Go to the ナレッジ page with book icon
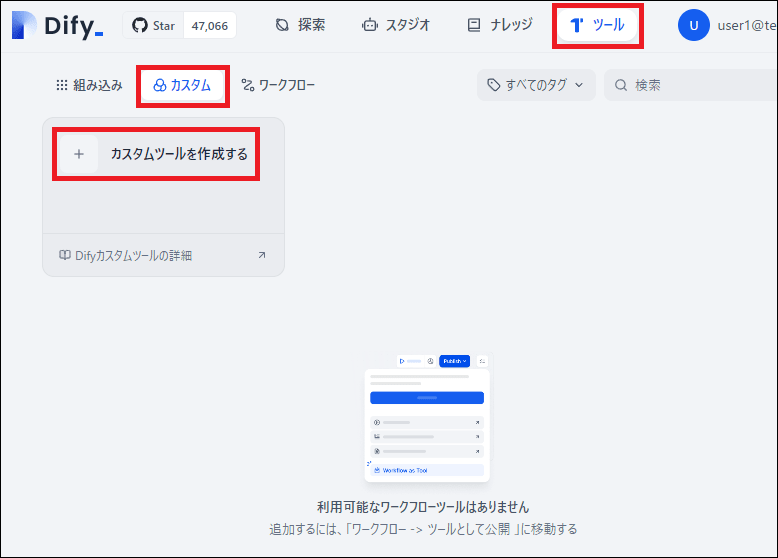778x558 pixels. pos(500,25)
